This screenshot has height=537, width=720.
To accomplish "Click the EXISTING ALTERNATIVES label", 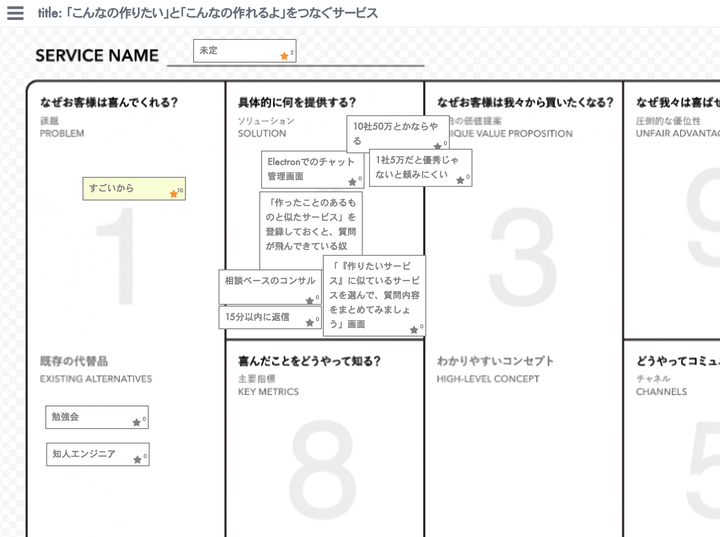I will [x=96, y=379].
